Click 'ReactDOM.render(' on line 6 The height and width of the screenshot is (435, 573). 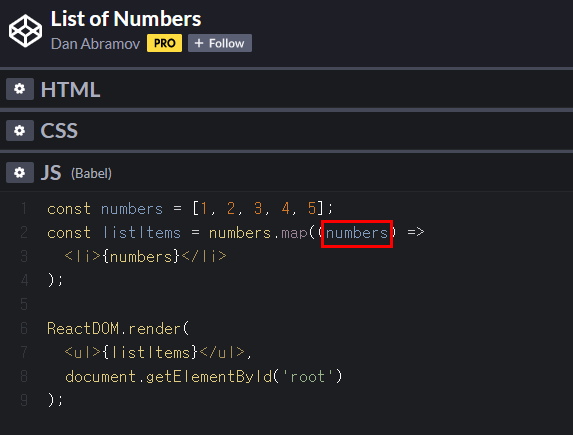click(118, 329)
